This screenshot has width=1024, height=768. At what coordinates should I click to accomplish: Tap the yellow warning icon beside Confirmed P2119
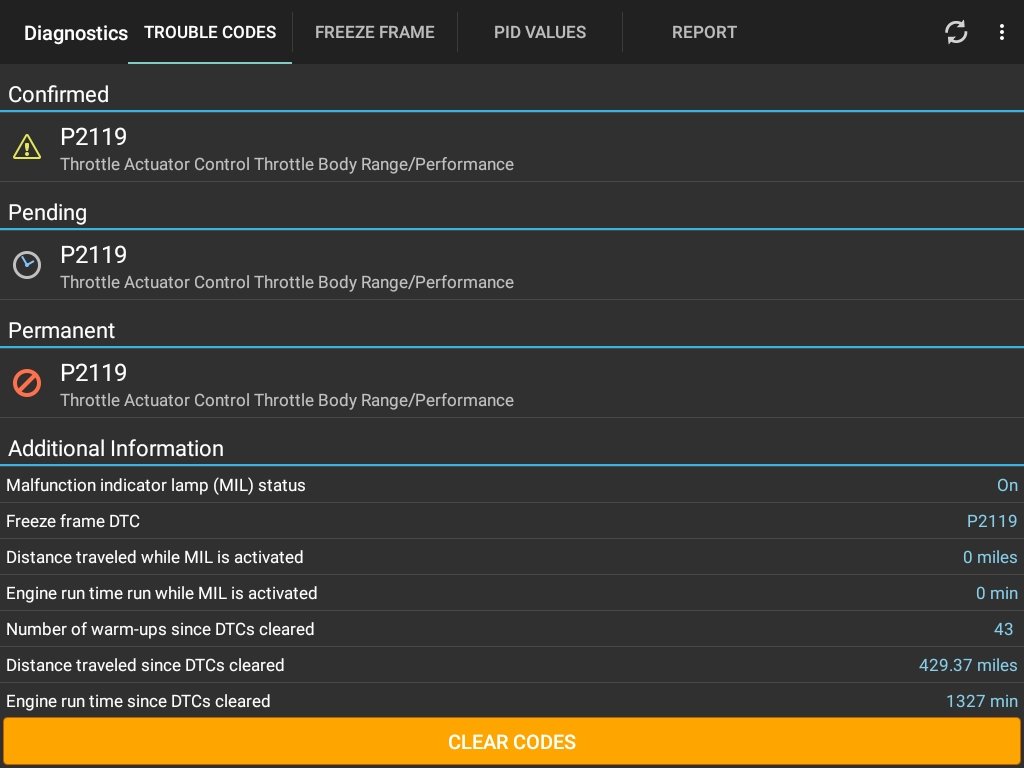click(x=27, y=147)
